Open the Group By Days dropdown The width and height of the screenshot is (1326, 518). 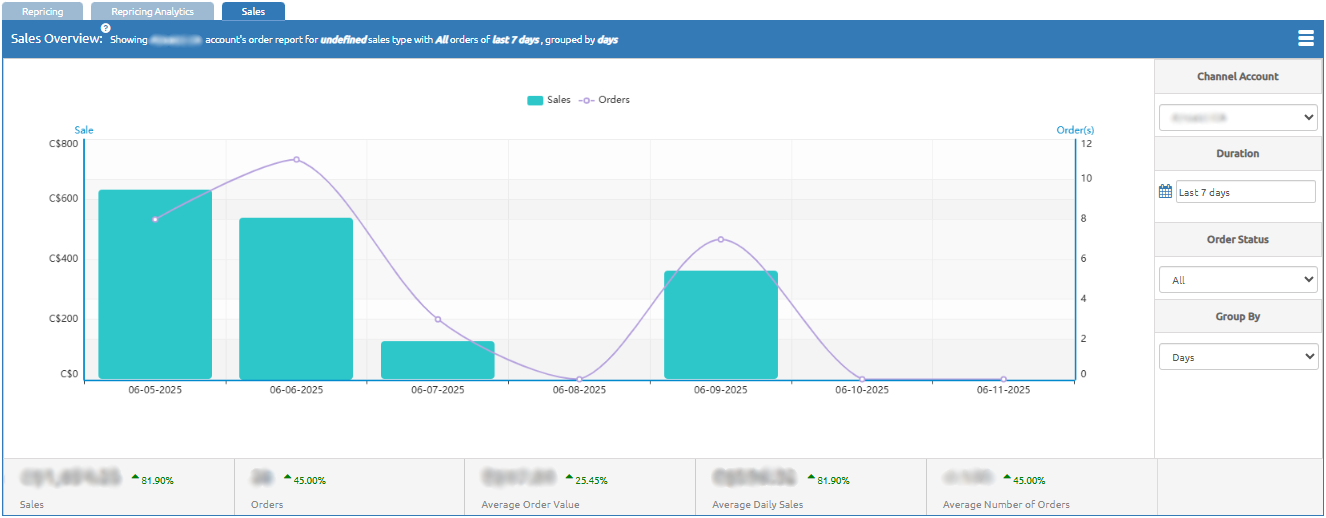click(1238, 357)
